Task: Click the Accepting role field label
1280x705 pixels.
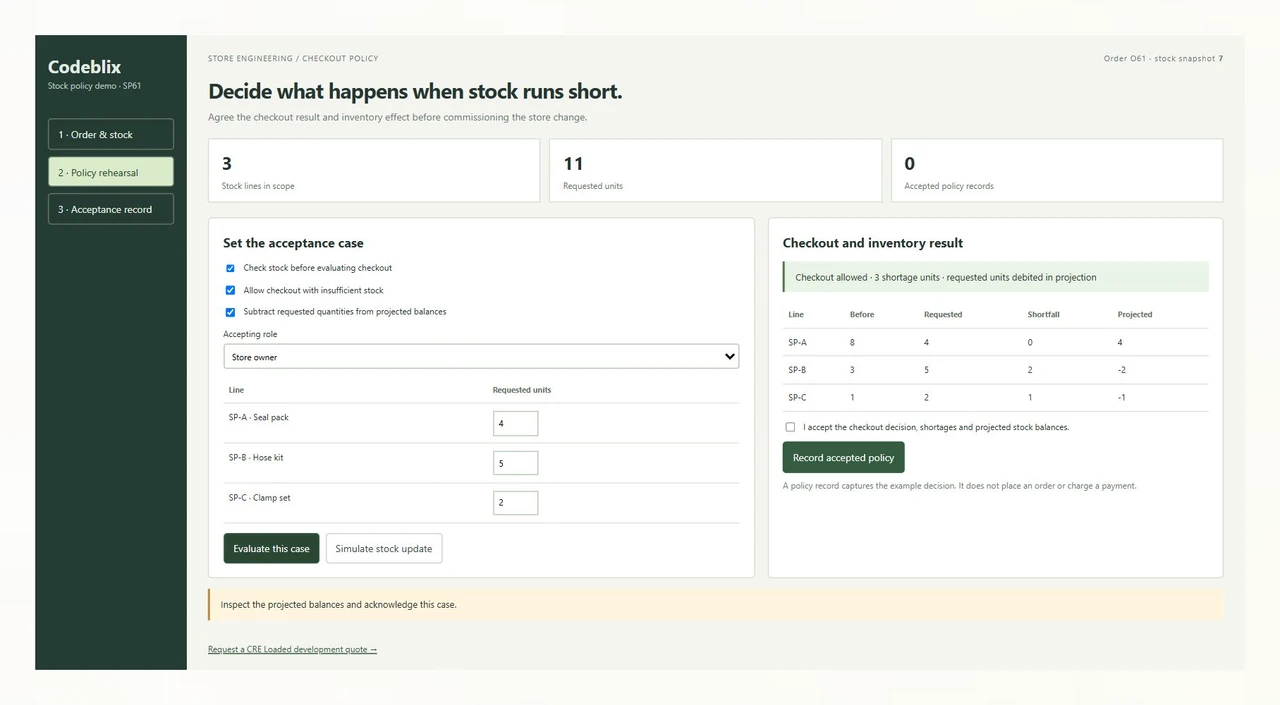Action: pos(250,334)
